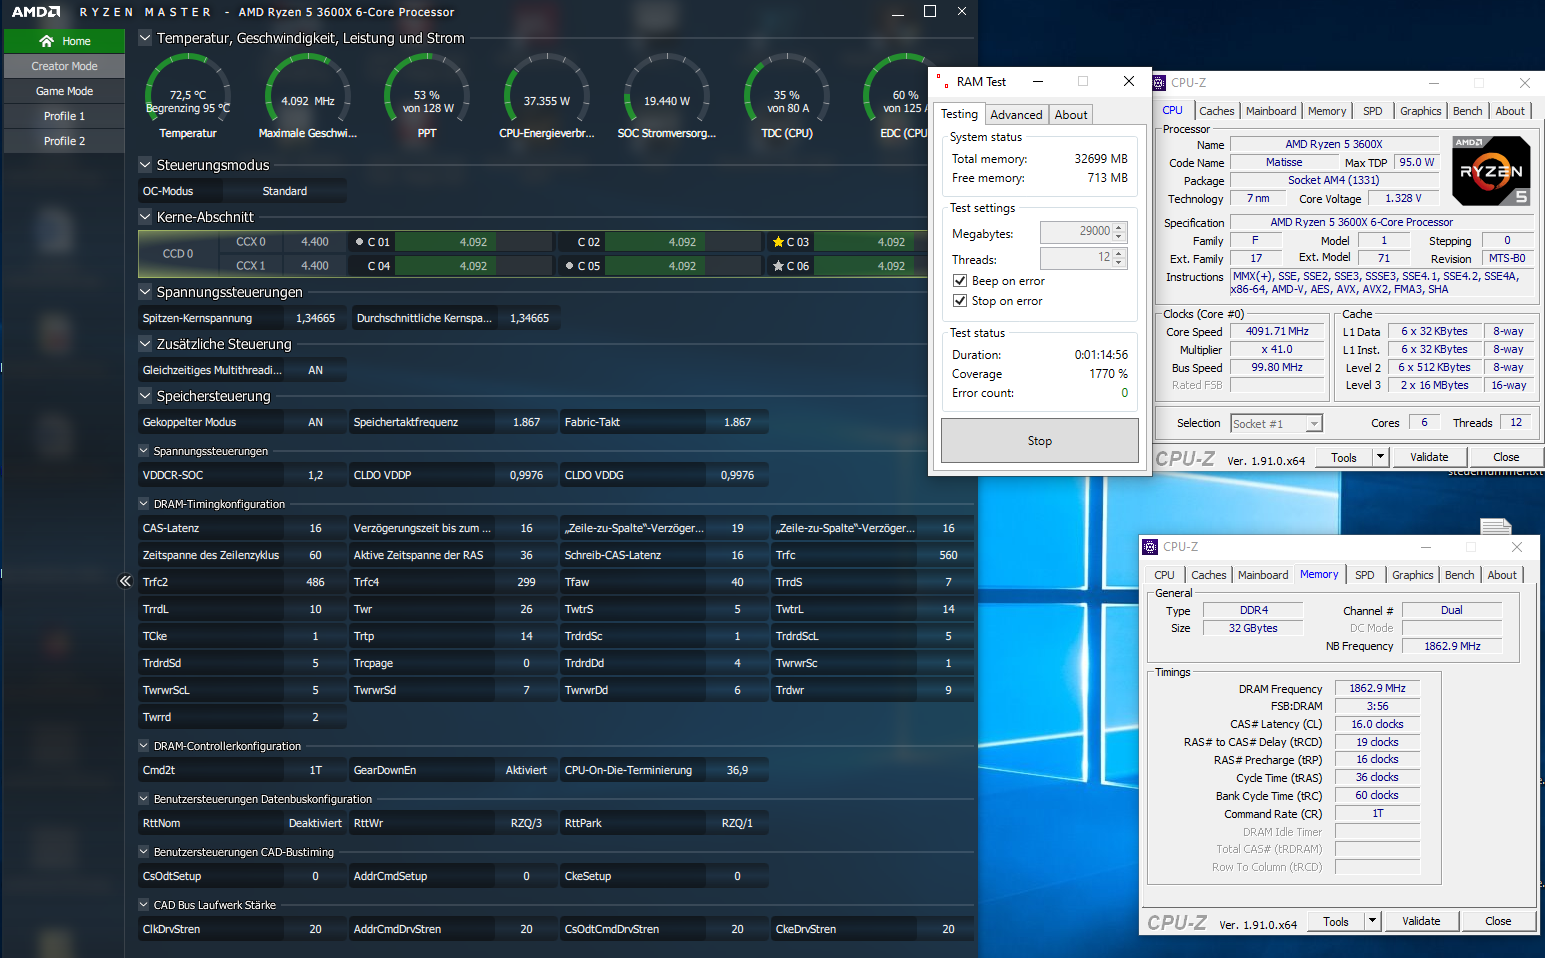Collapse the Steuerungsmodus section
Viewport: 1545px width, 958px height.
point(145,165)
